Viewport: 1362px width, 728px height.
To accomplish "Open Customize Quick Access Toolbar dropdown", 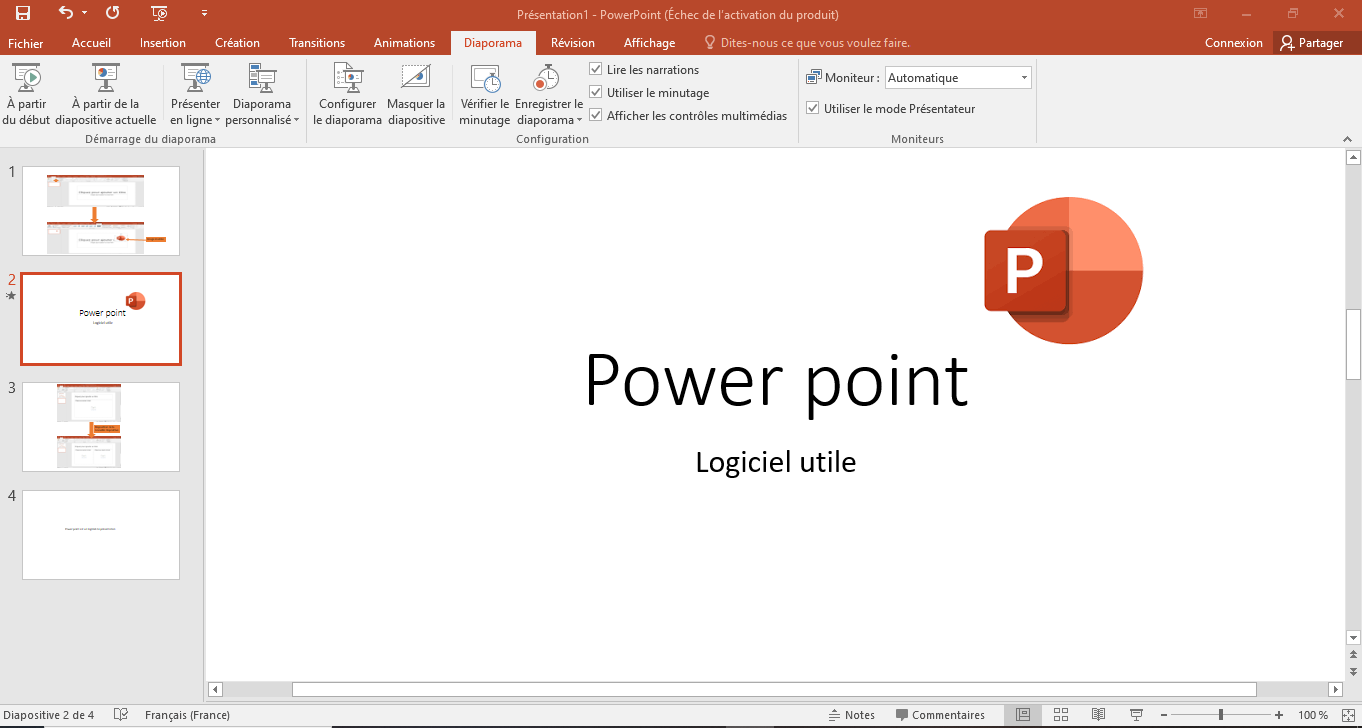I will 204,13.
